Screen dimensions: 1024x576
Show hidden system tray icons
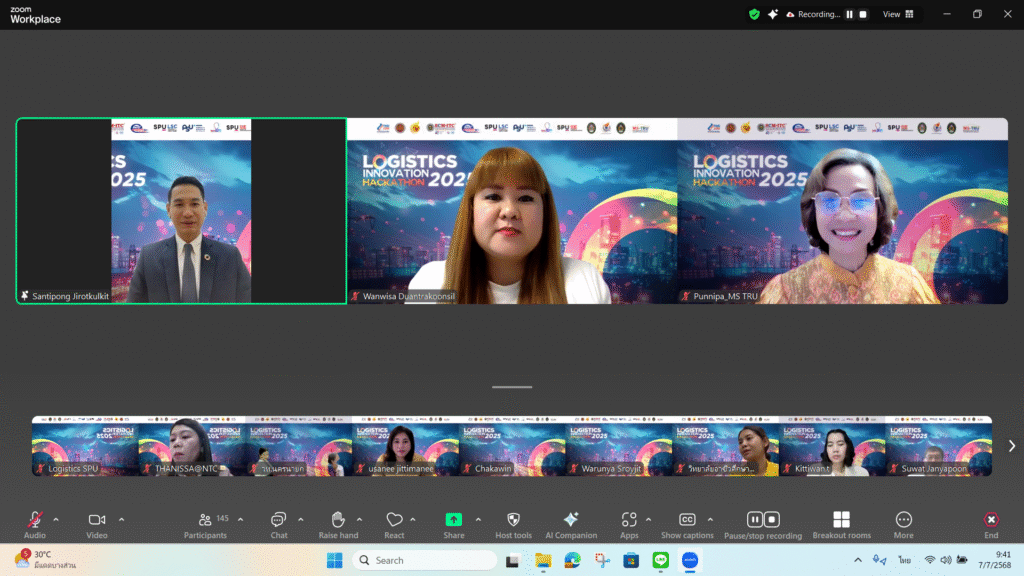coord(857,560)
